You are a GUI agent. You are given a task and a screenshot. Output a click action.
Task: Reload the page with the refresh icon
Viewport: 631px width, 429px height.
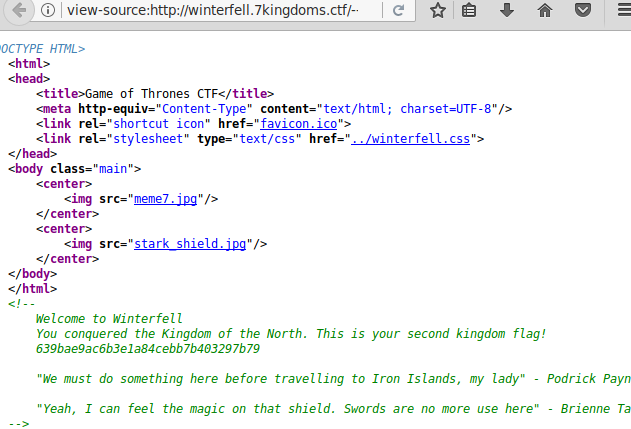click(x=398, y=10)
